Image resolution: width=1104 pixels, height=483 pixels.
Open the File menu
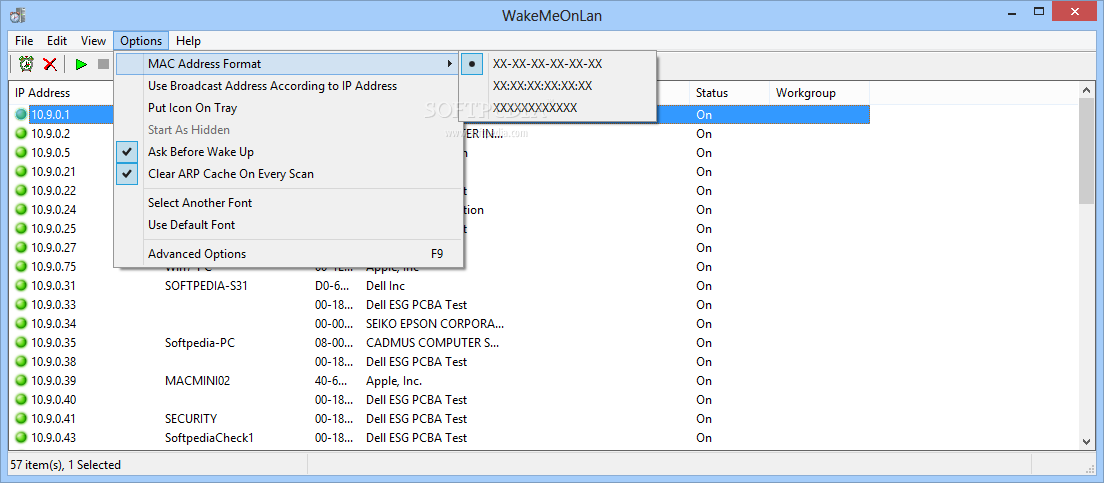point(24,41)
